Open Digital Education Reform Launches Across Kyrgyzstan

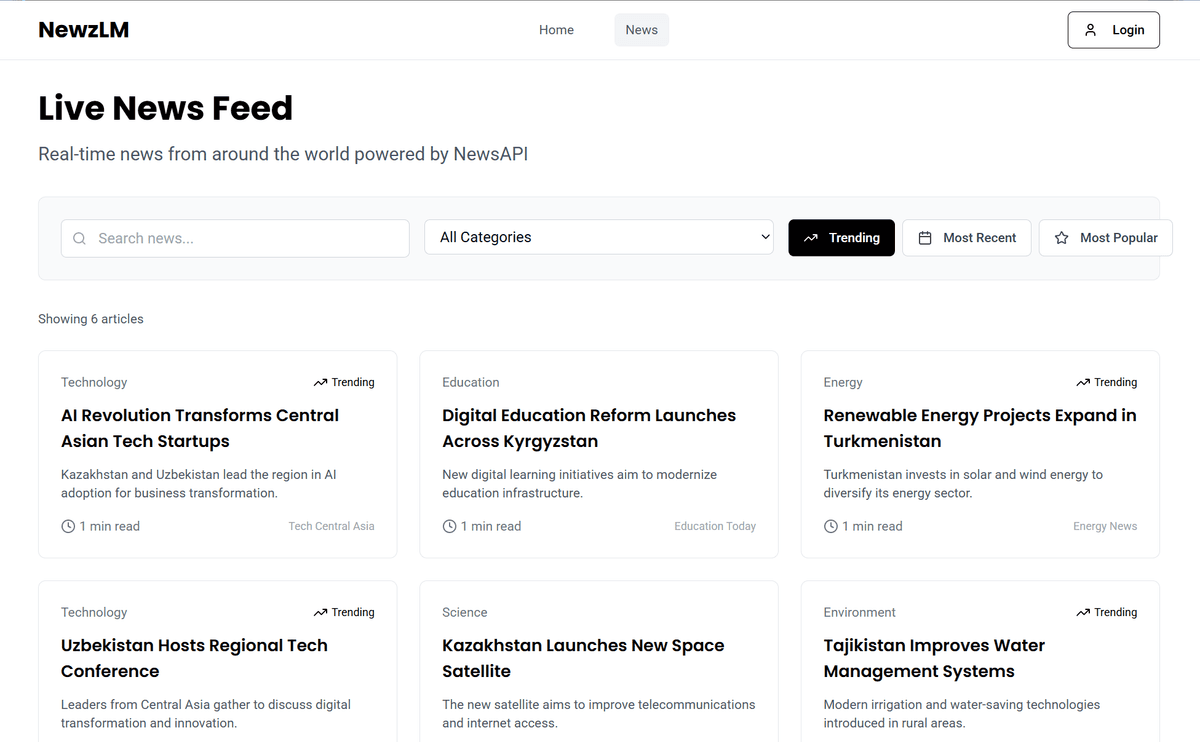(x=589, y=428)
